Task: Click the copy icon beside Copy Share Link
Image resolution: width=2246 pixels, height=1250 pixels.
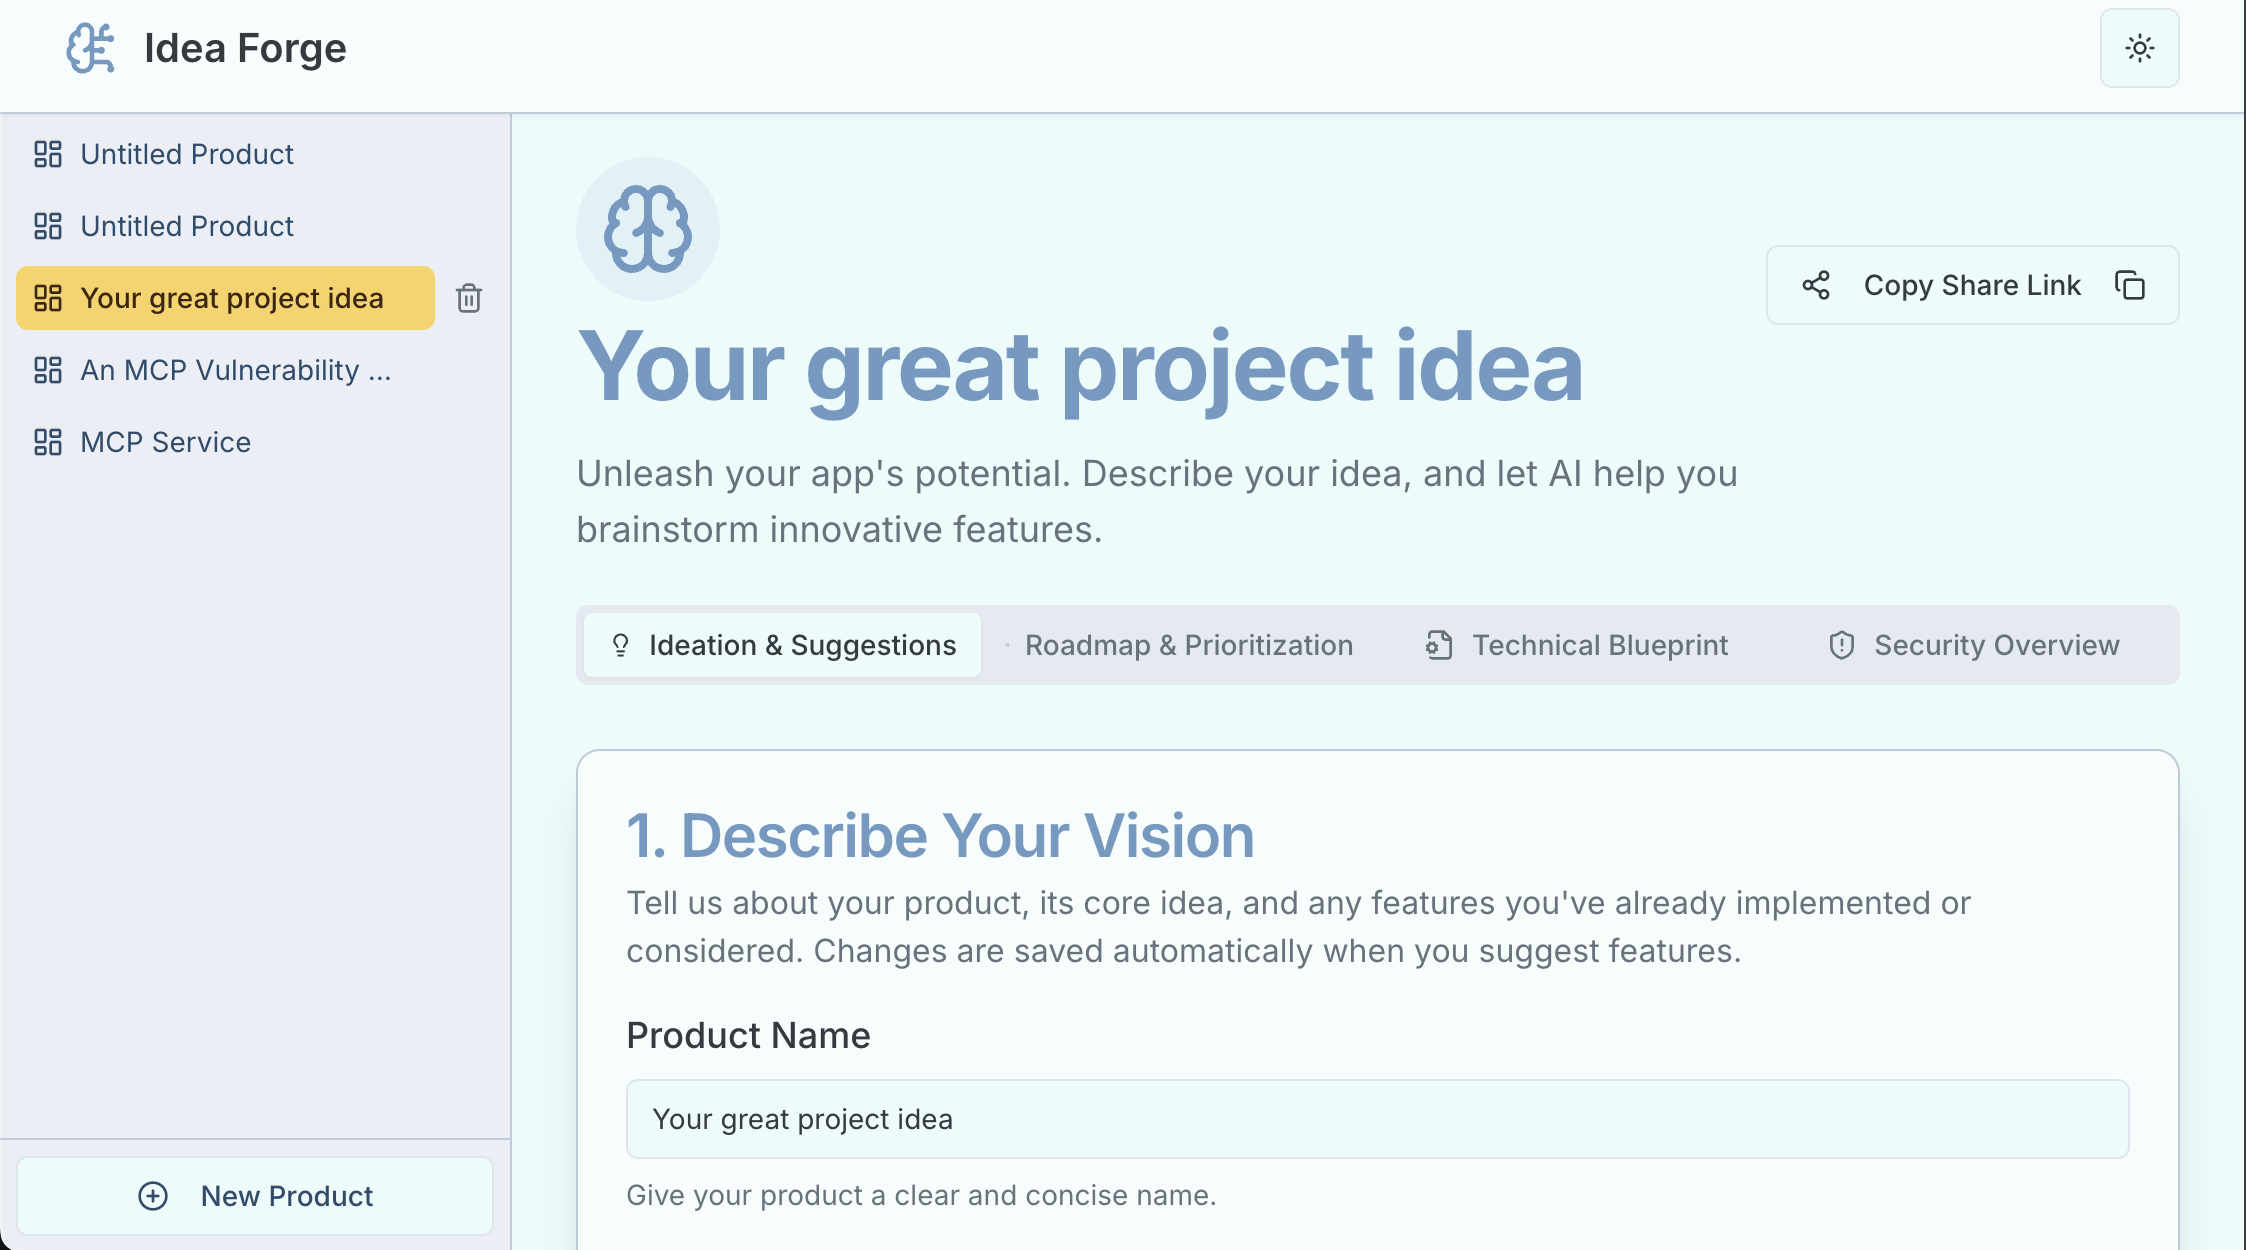Action: tap(2130, 285)
